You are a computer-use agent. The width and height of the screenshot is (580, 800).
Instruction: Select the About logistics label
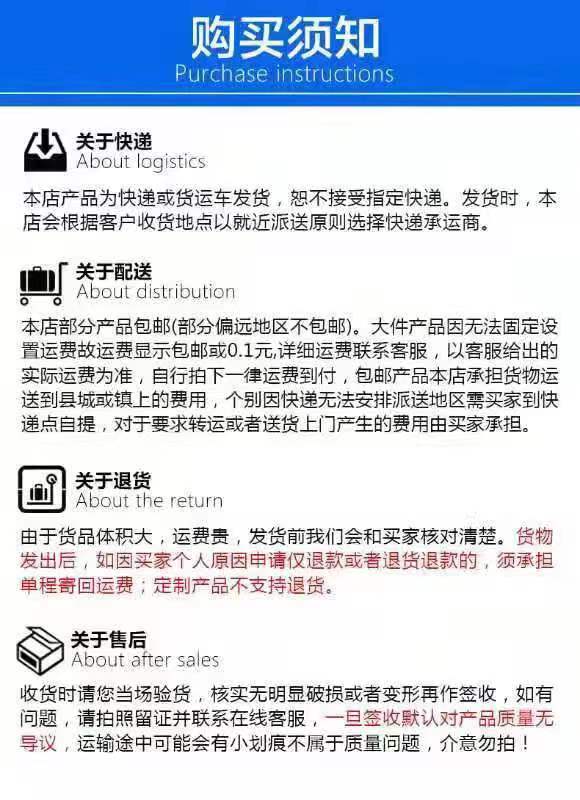click(141, 162)
